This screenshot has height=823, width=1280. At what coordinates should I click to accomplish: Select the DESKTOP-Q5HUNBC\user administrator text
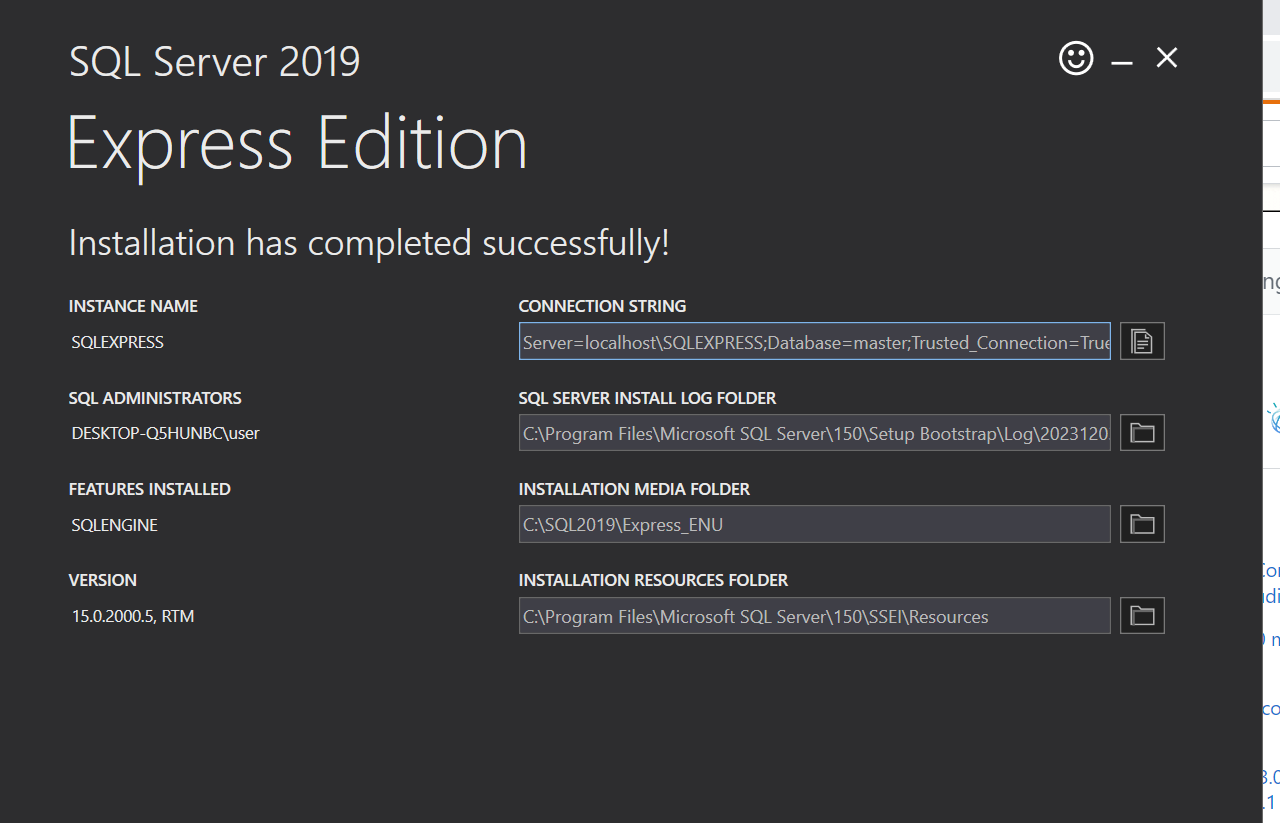166,434
